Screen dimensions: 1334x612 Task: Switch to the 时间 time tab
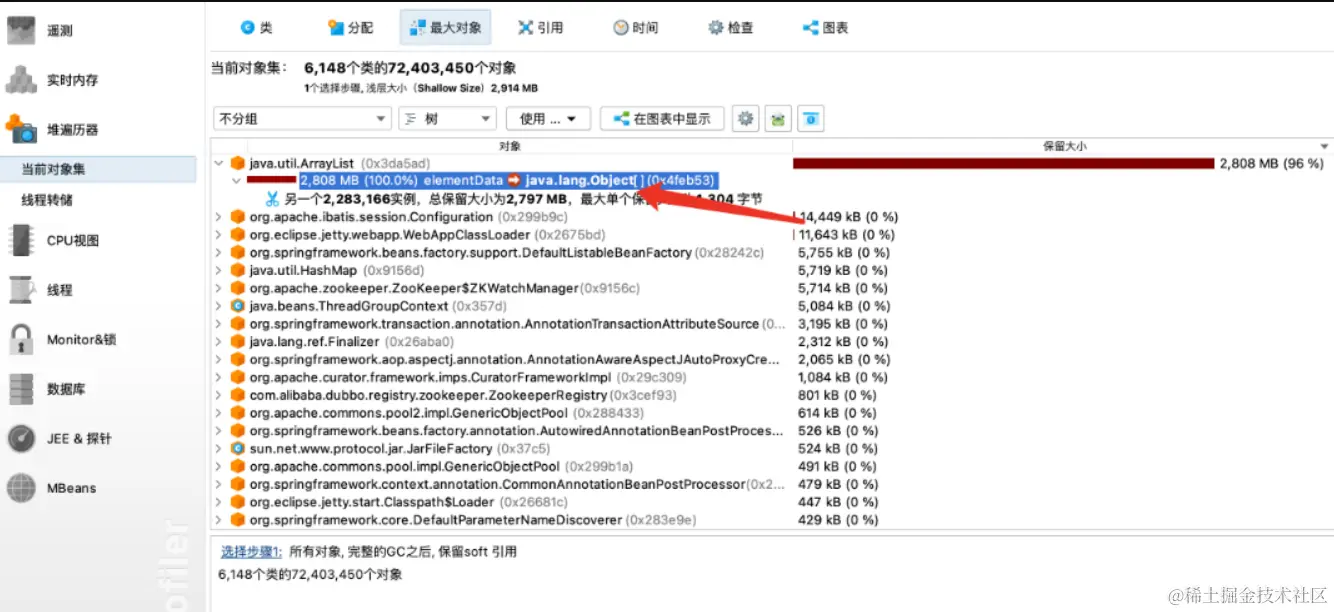pyautogui.click(x=635, y=28)
